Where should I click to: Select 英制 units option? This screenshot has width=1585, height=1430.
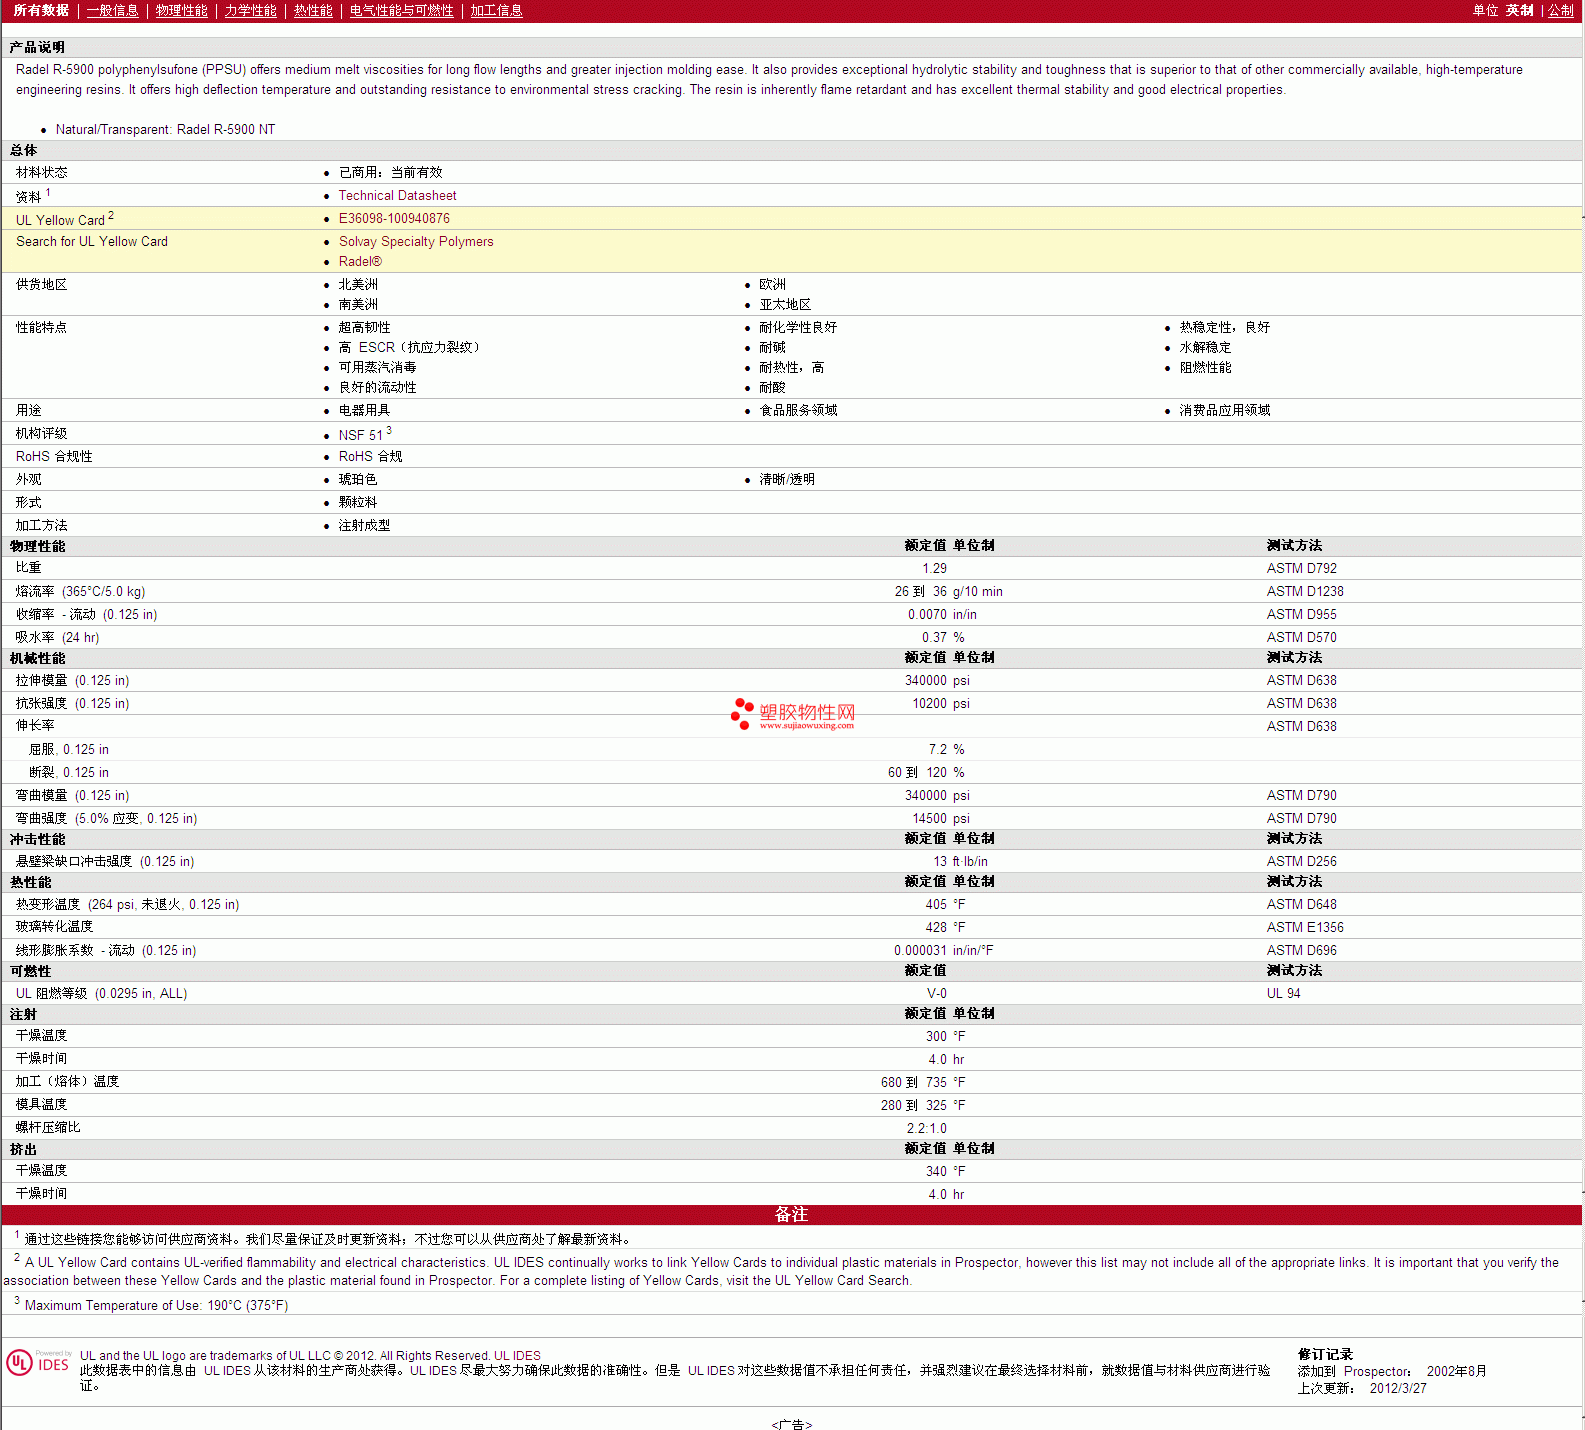(x=1519, y=10)
